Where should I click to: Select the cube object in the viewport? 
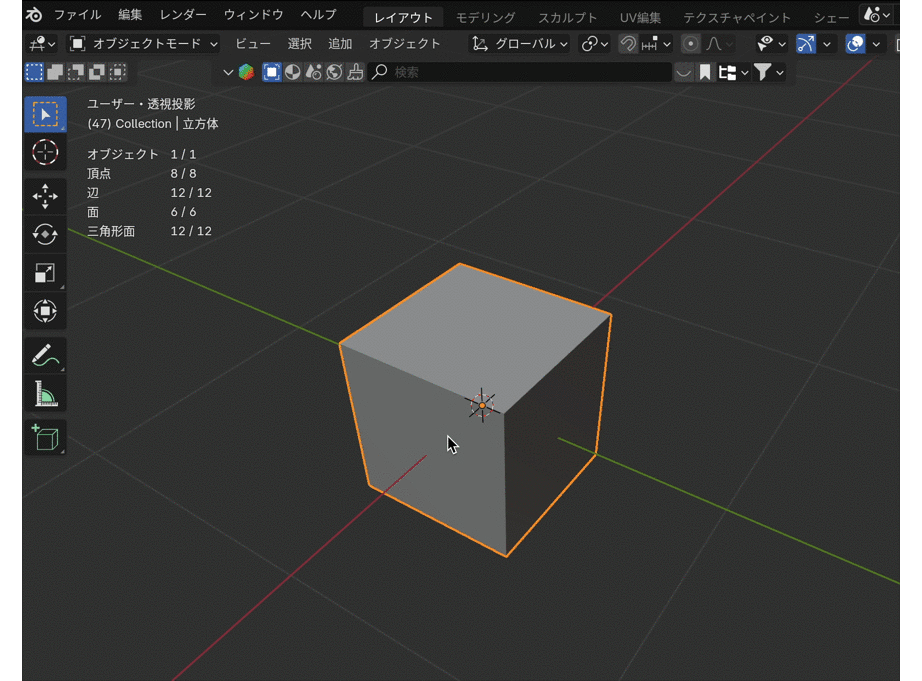(x=475, y=410)
